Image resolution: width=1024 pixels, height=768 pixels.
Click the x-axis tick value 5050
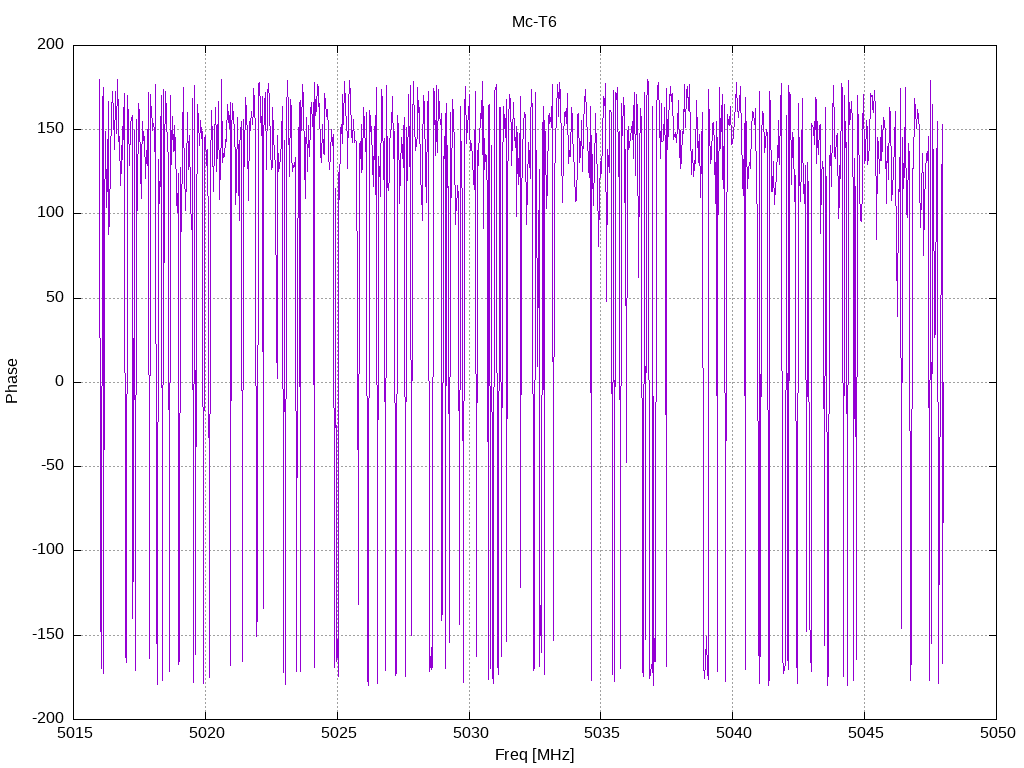(997, 733)
